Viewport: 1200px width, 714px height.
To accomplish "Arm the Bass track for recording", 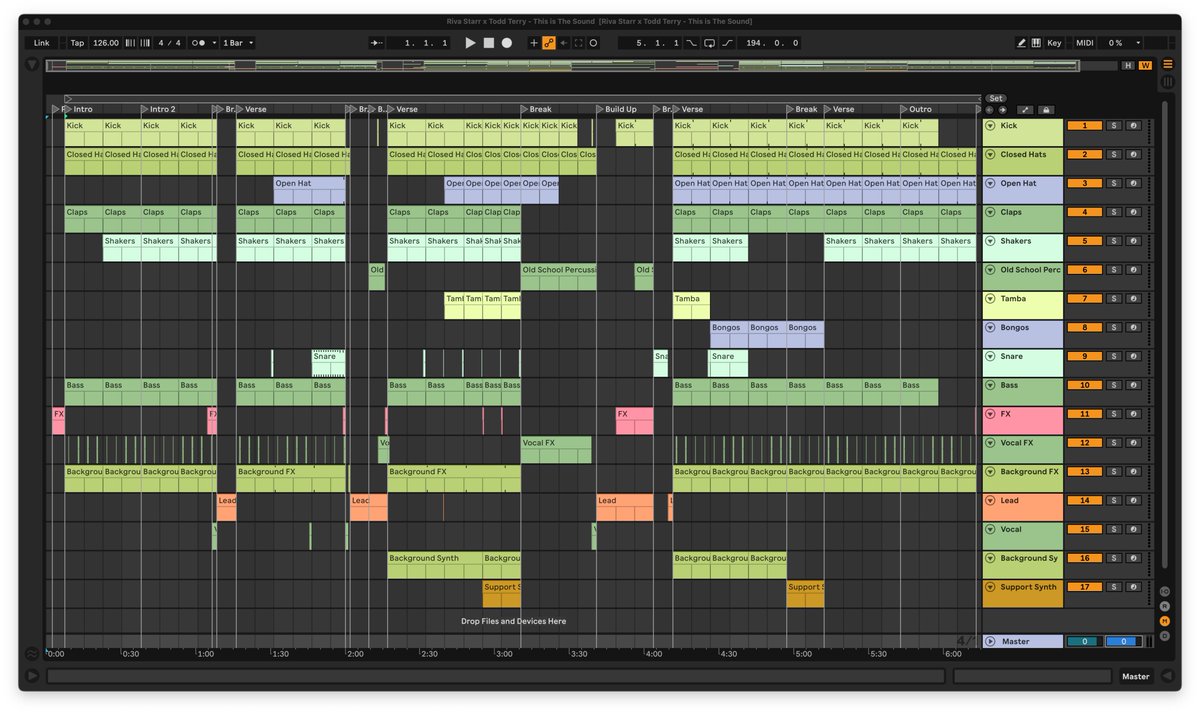I will pos(1133,385).
